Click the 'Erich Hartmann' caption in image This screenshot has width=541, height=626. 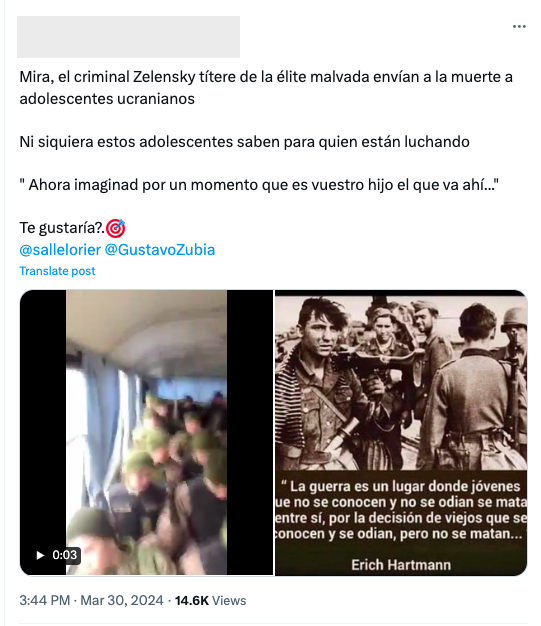point(401,565)
